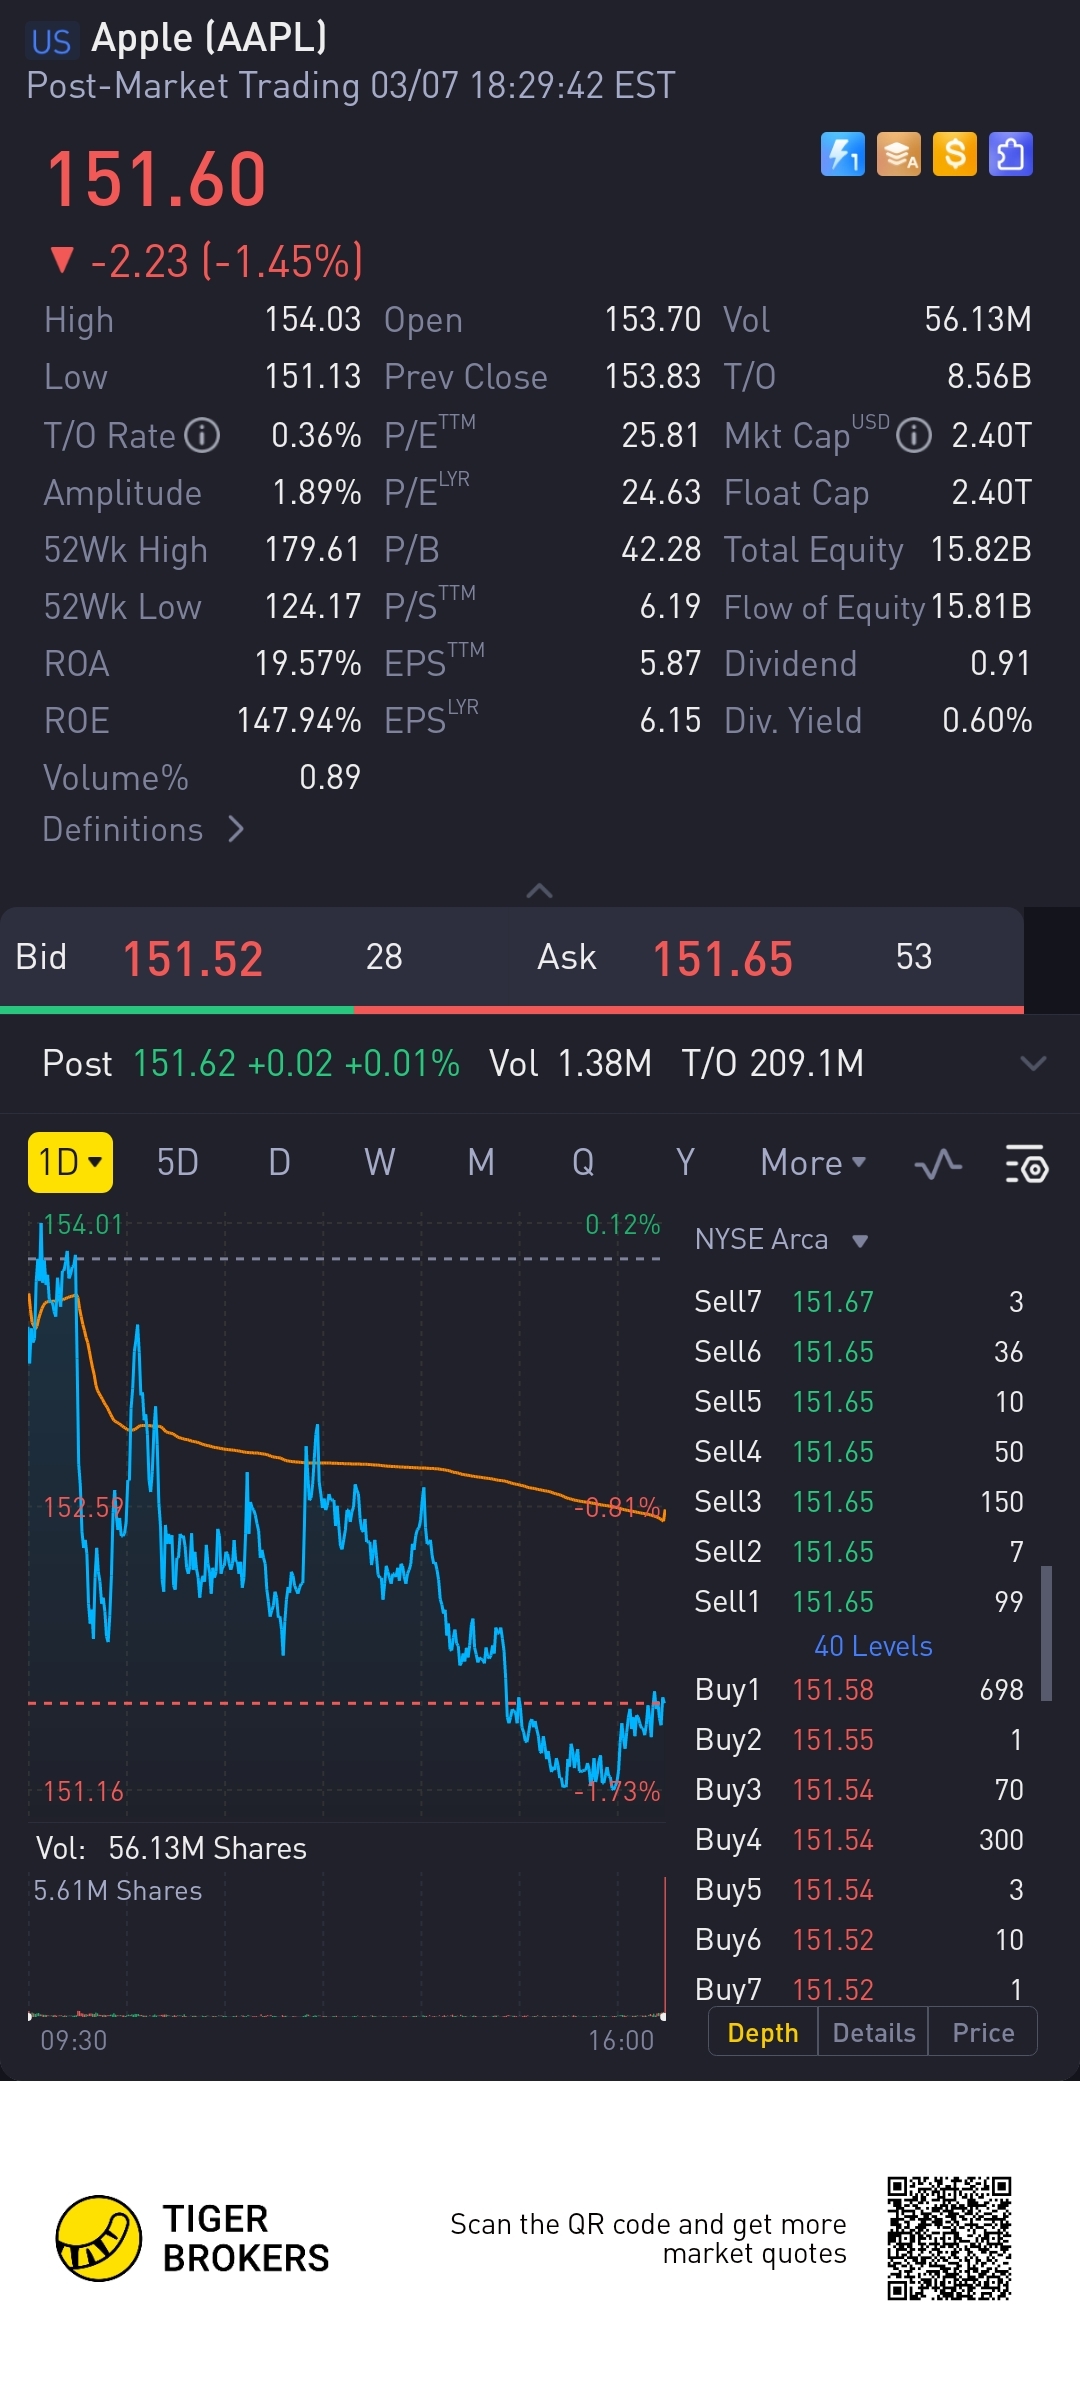Expand the More timeframes dropdown
Viewport: 1080px width, 2397px height.
click(813, 1163)
